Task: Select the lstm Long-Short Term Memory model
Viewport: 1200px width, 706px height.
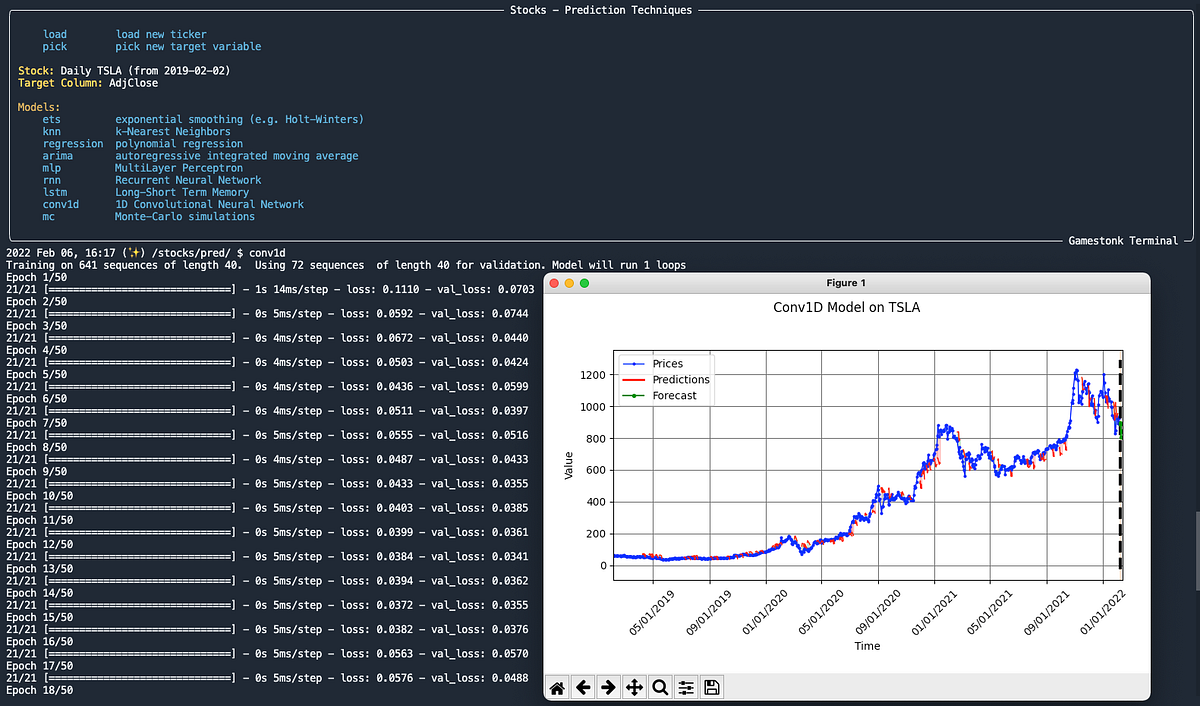Action: pyautogui.click(x=54, y=192)
